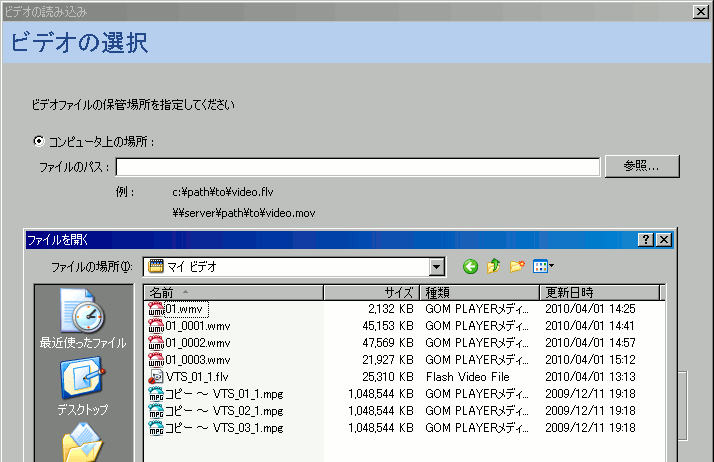Click into the ファイルのパス input field
The width and height of the screenshot is (714, 462).
[358, 167]
